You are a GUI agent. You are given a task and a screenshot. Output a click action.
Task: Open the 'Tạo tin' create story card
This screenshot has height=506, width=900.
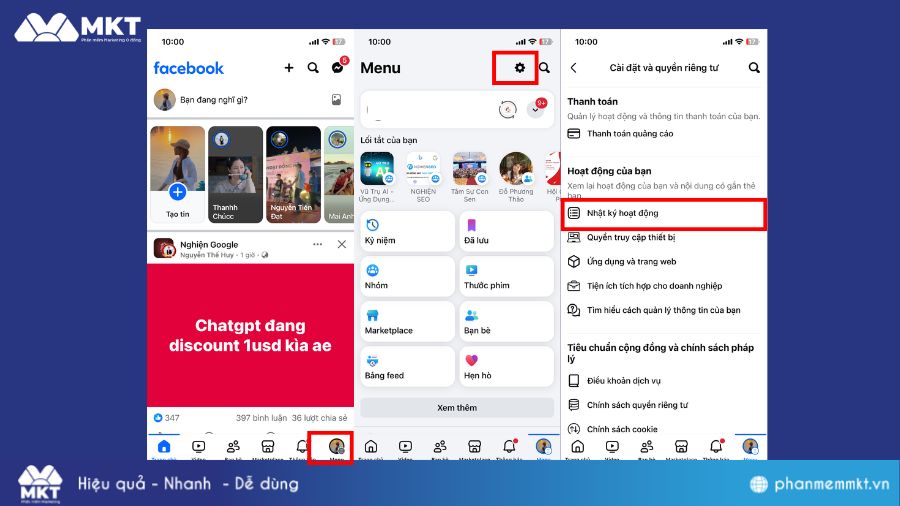point(177,174)
